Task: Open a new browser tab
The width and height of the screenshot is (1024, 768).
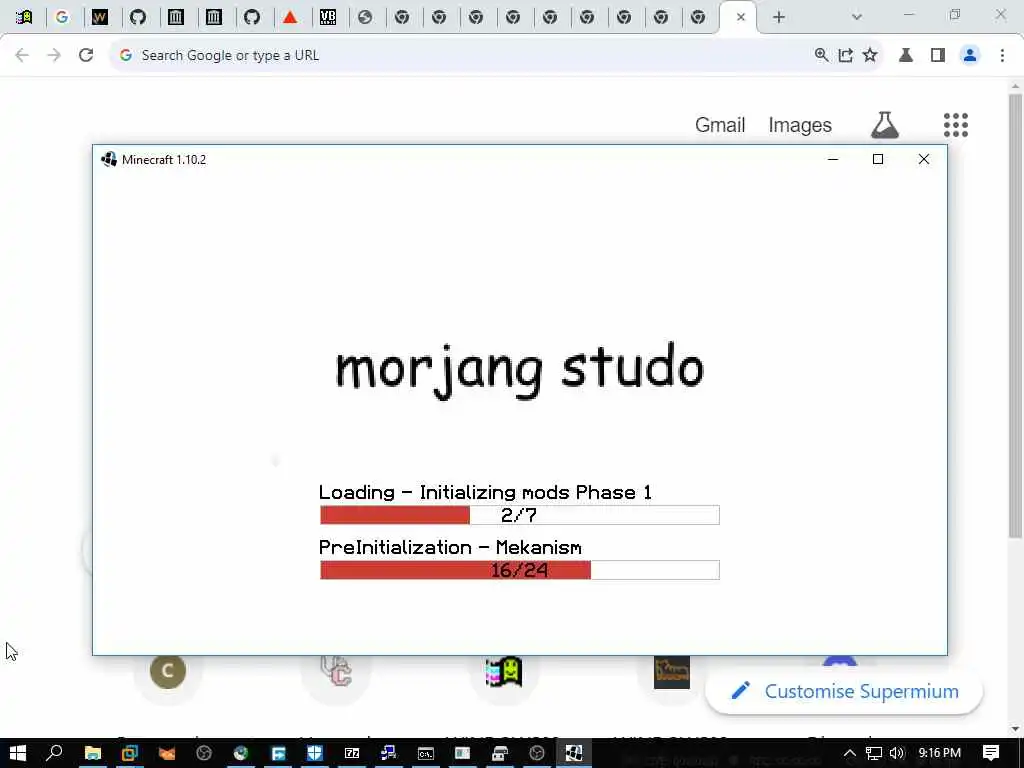Action: (x=778, y=17)
